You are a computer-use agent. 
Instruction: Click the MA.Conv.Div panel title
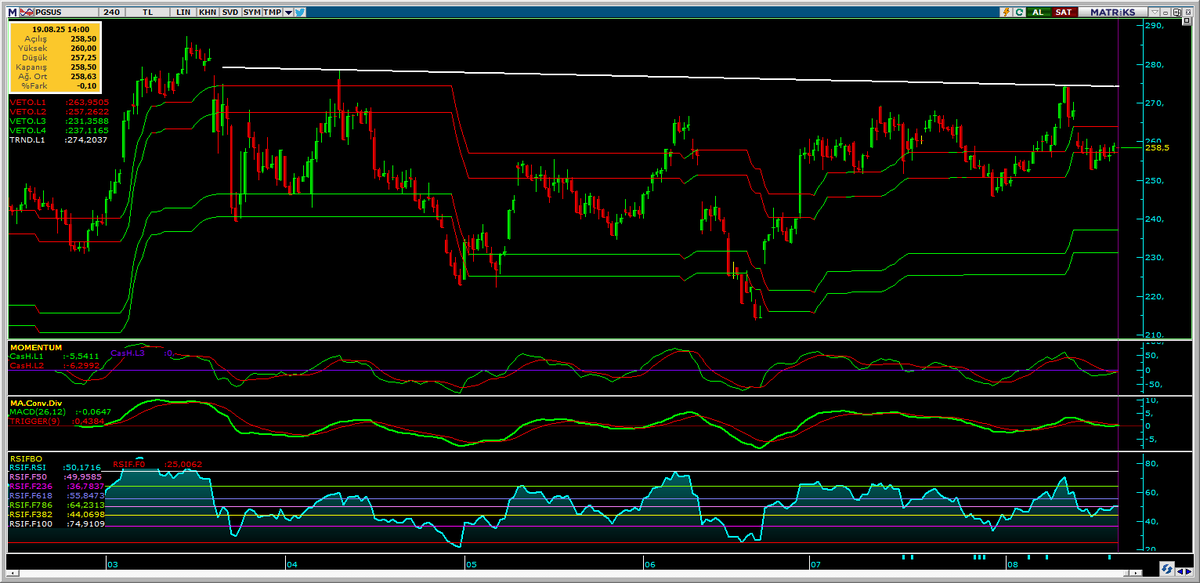click(x=37, y=403)
